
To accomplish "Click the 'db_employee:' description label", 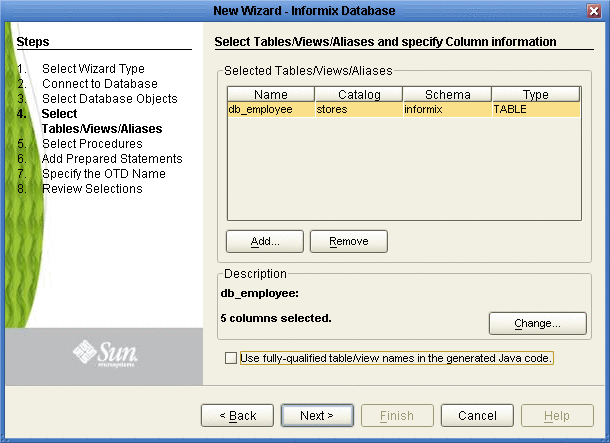I will [x=259, y=293].
